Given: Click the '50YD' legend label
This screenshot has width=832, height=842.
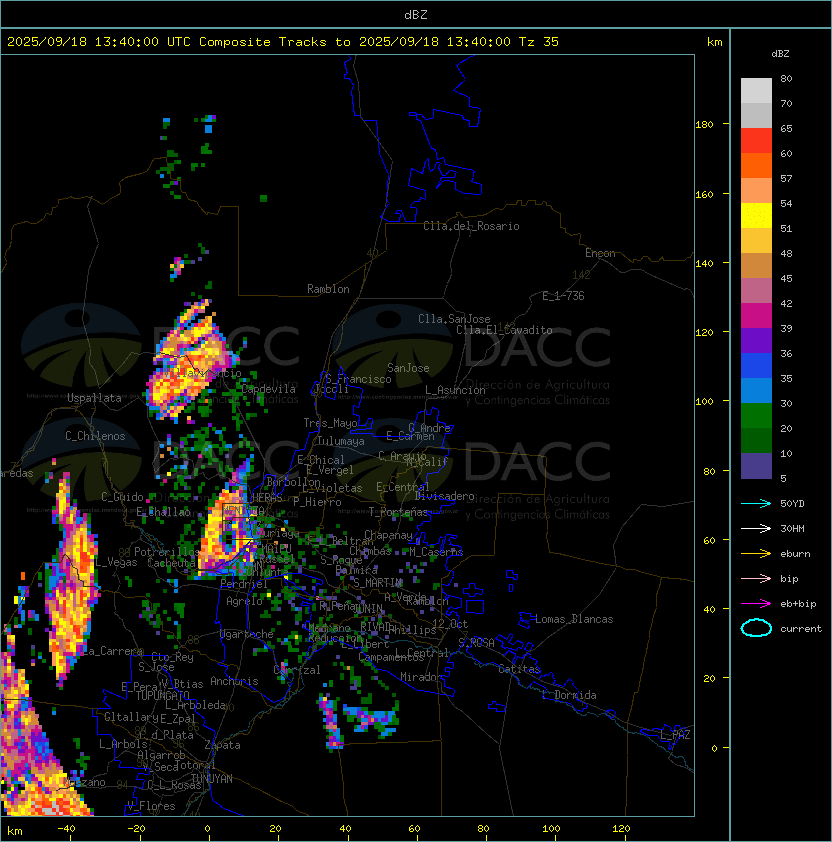Looking at the screenshot, I should (792, 504).
